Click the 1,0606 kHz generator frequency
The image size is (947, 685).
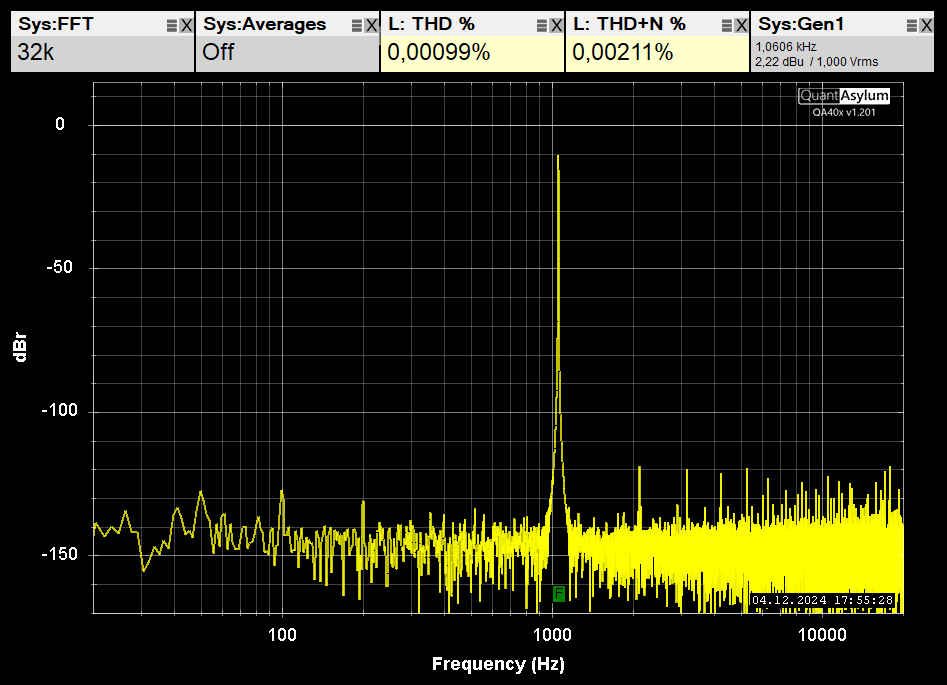786,47
